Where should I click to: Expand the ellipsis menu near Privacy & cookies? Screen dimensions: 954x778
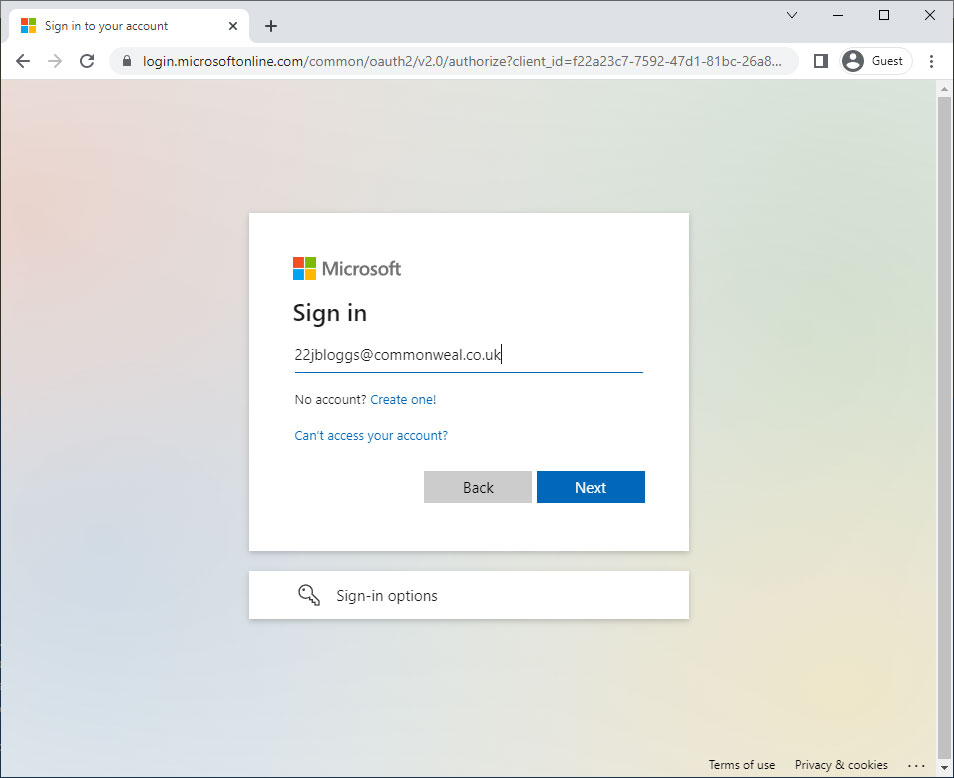coord(917,764)
